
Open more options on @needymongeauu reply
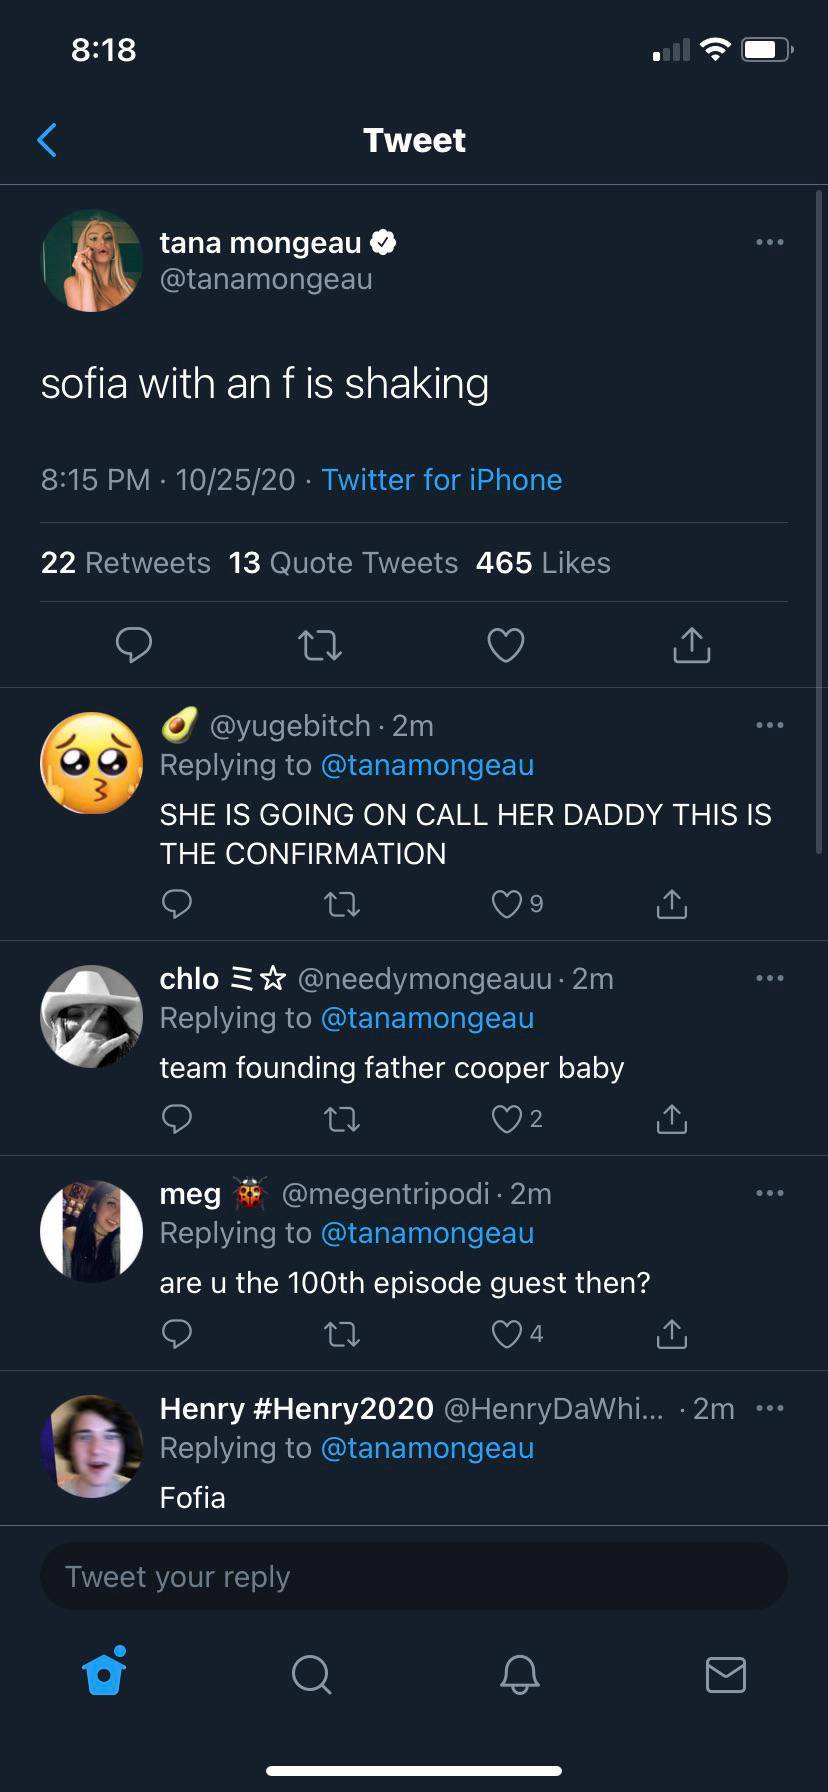click(769, 978)
